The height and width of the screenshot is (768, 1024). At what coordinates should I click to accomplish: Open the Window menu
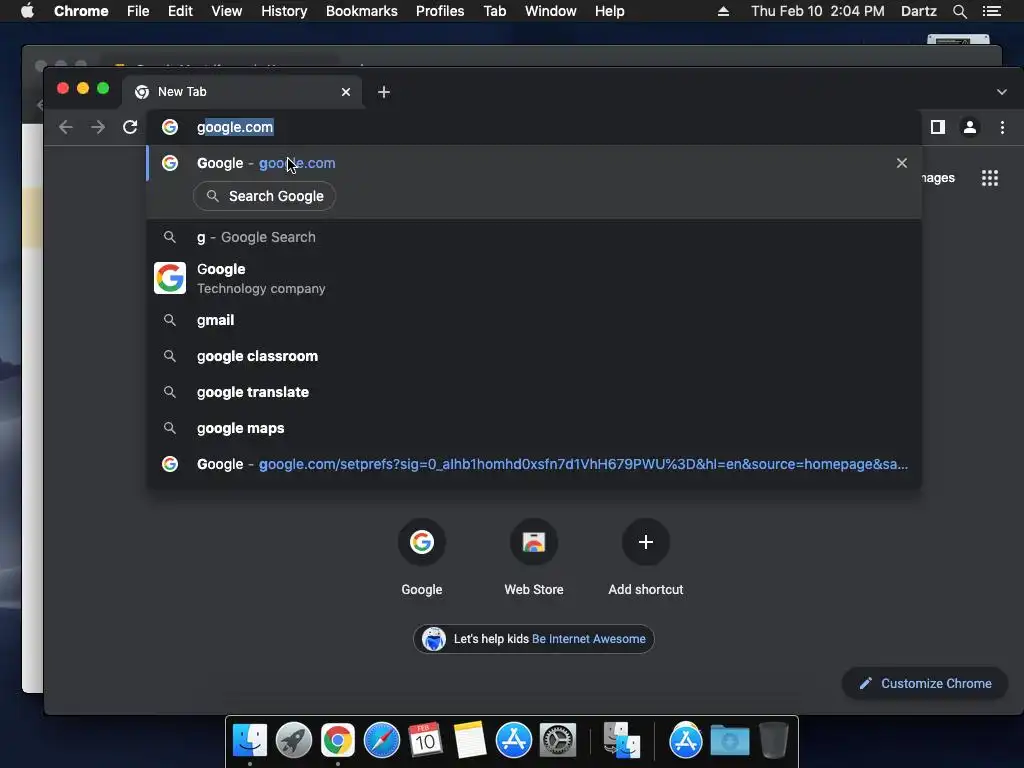pos(551,11)
